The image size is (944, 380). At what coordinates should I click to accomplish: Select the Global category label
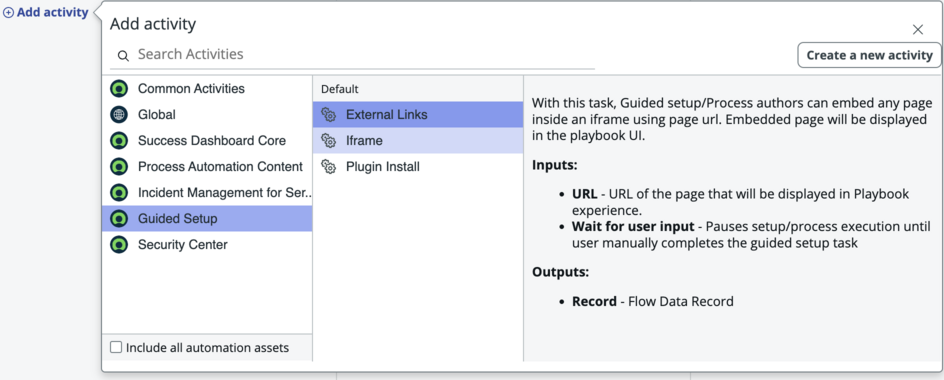coord(157,114)
